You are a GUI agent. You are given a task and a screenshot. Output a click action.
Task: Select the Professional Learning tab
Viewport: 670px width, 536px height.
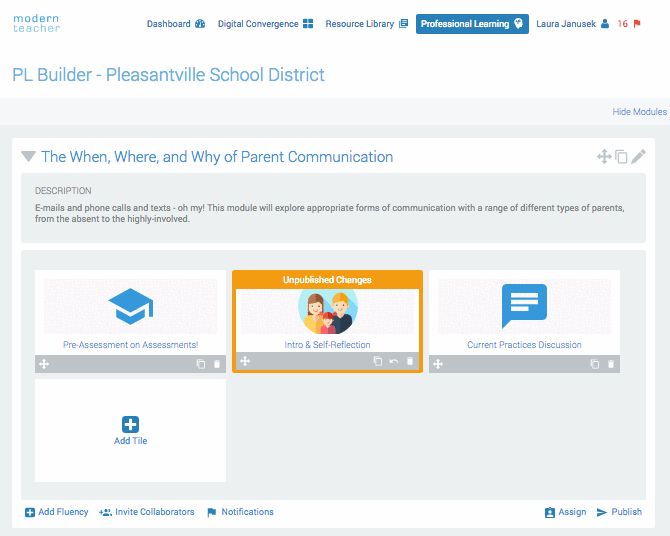click(x=472, y=24)
